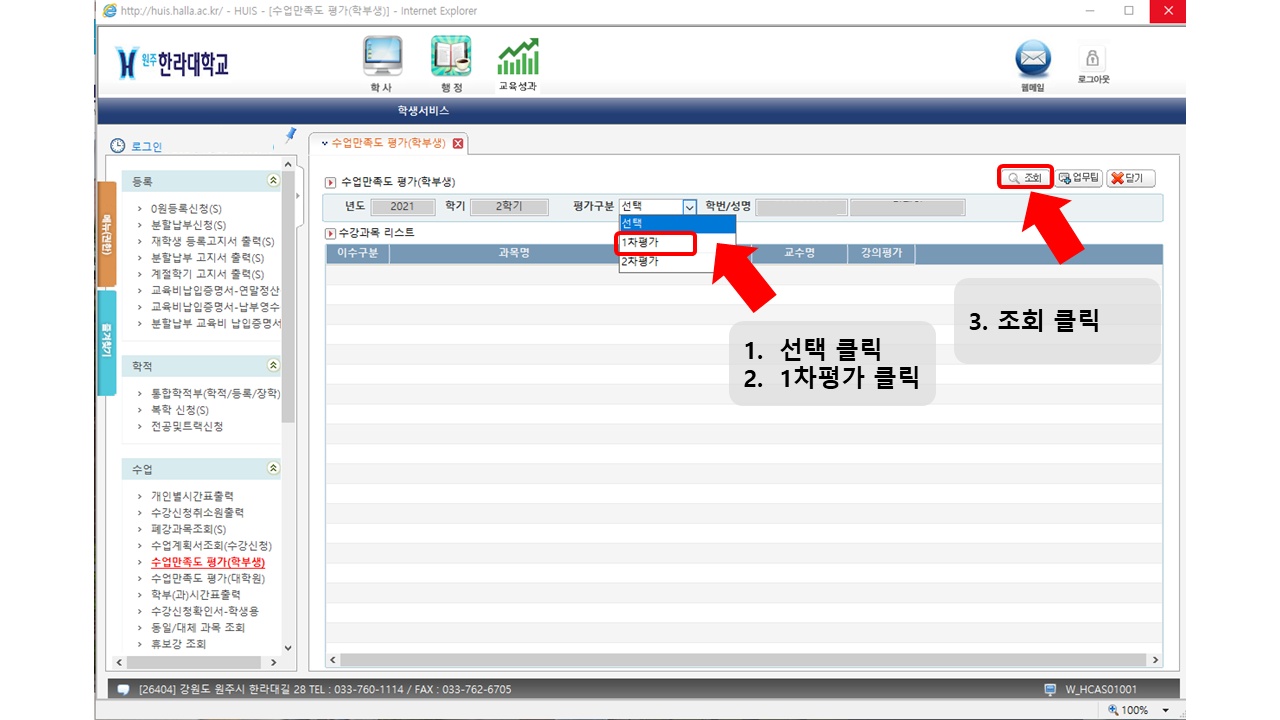The image size is (1280, 720).
Task: Click the zoom 100% magnifier icon
Action: click(x=1114, y=710)
